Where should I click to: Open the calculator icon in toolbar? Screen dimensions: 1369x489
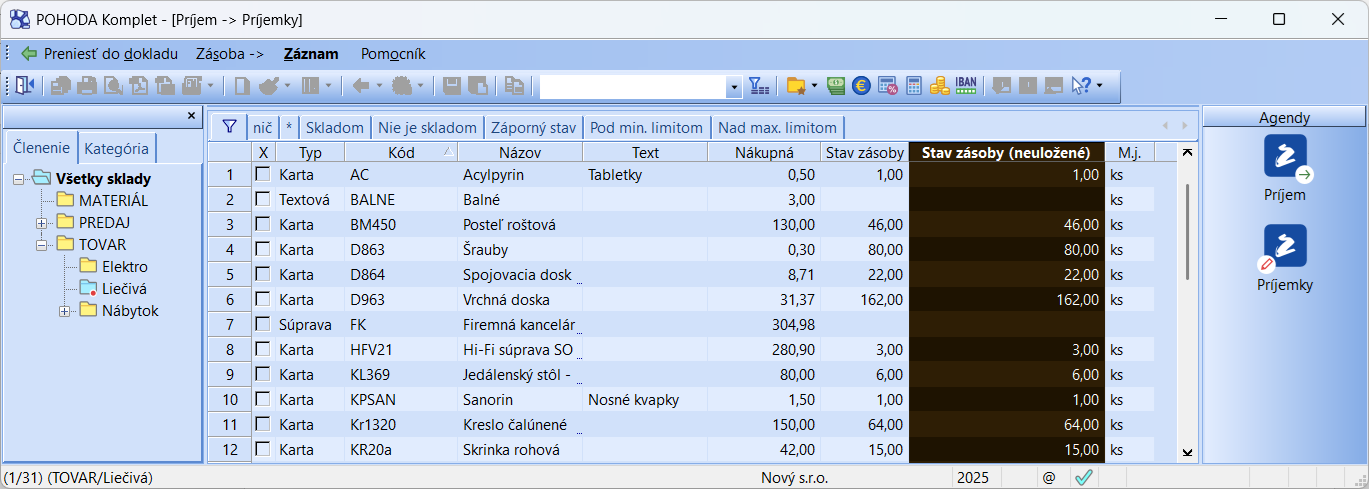pyautogui.click(x=914, y=87)
